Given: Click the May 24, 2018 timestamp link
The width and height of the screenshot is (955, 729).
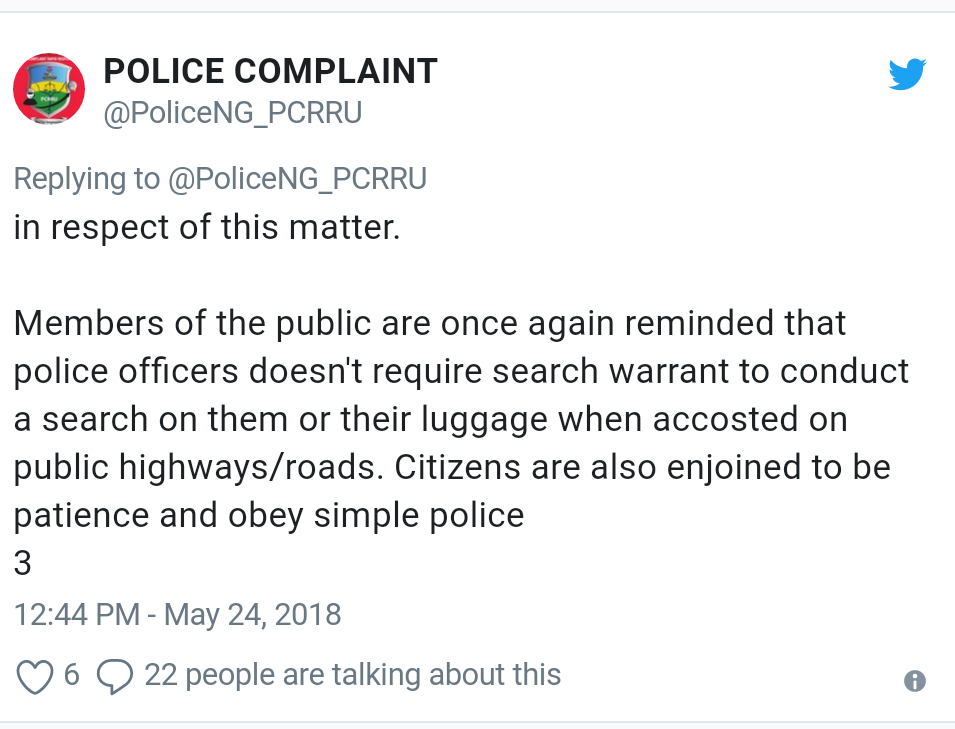Looking at the screenshot, I should (x=177, y=615).
